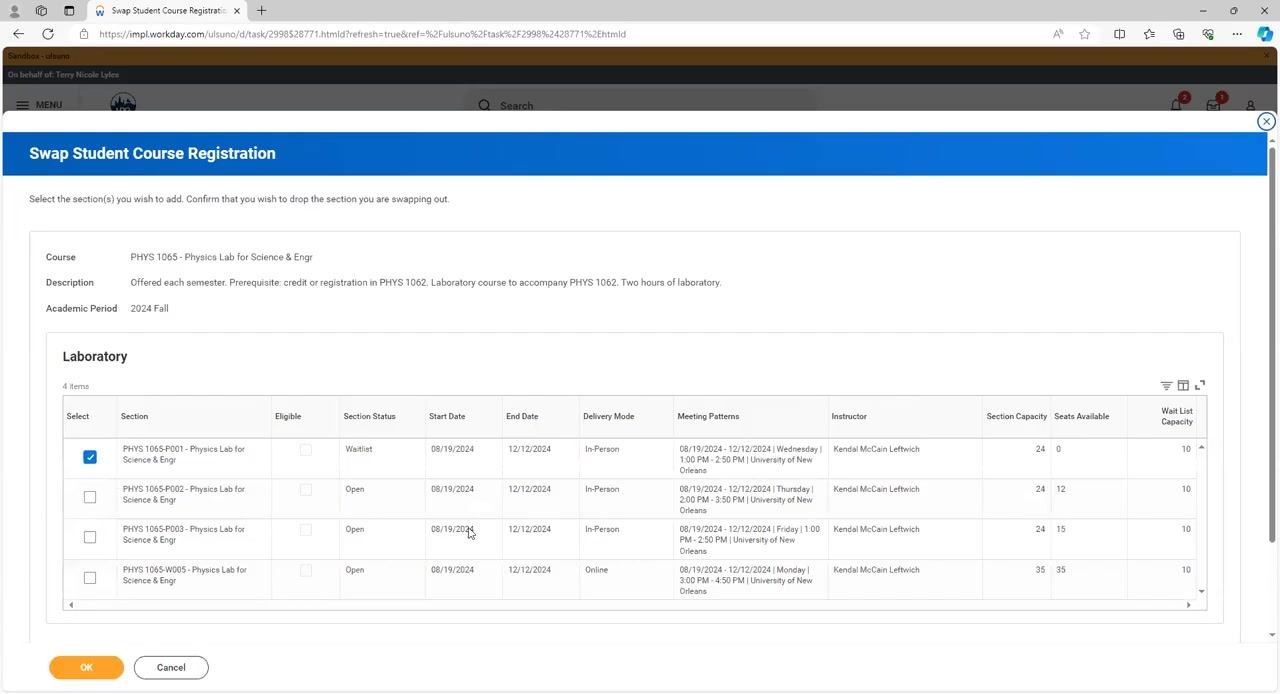
Task: Click the grid vertical scrollbar down arrow
Action: (1201, 592)
